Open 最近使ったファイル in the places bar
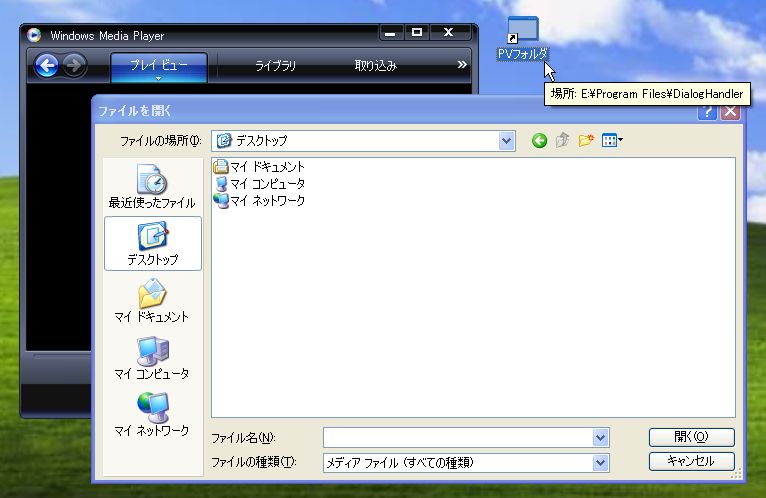This screenshot has height=498, width=766. pyautogui.click(x=152, y=187)
